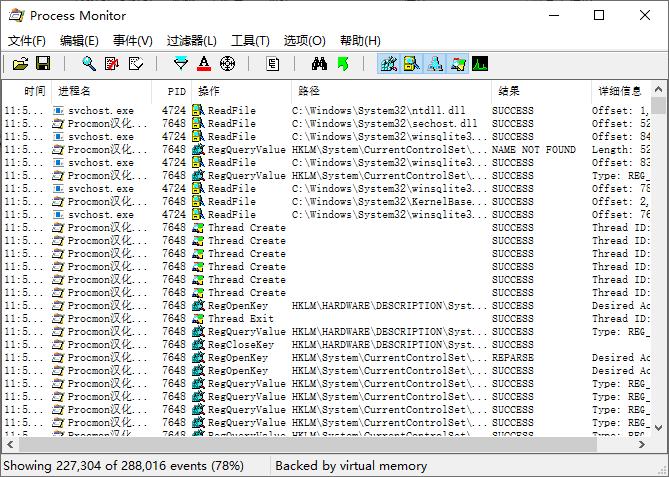Screen dimensions: 669x477
Task: Click the PID column header
Action: tap(172, 91)
